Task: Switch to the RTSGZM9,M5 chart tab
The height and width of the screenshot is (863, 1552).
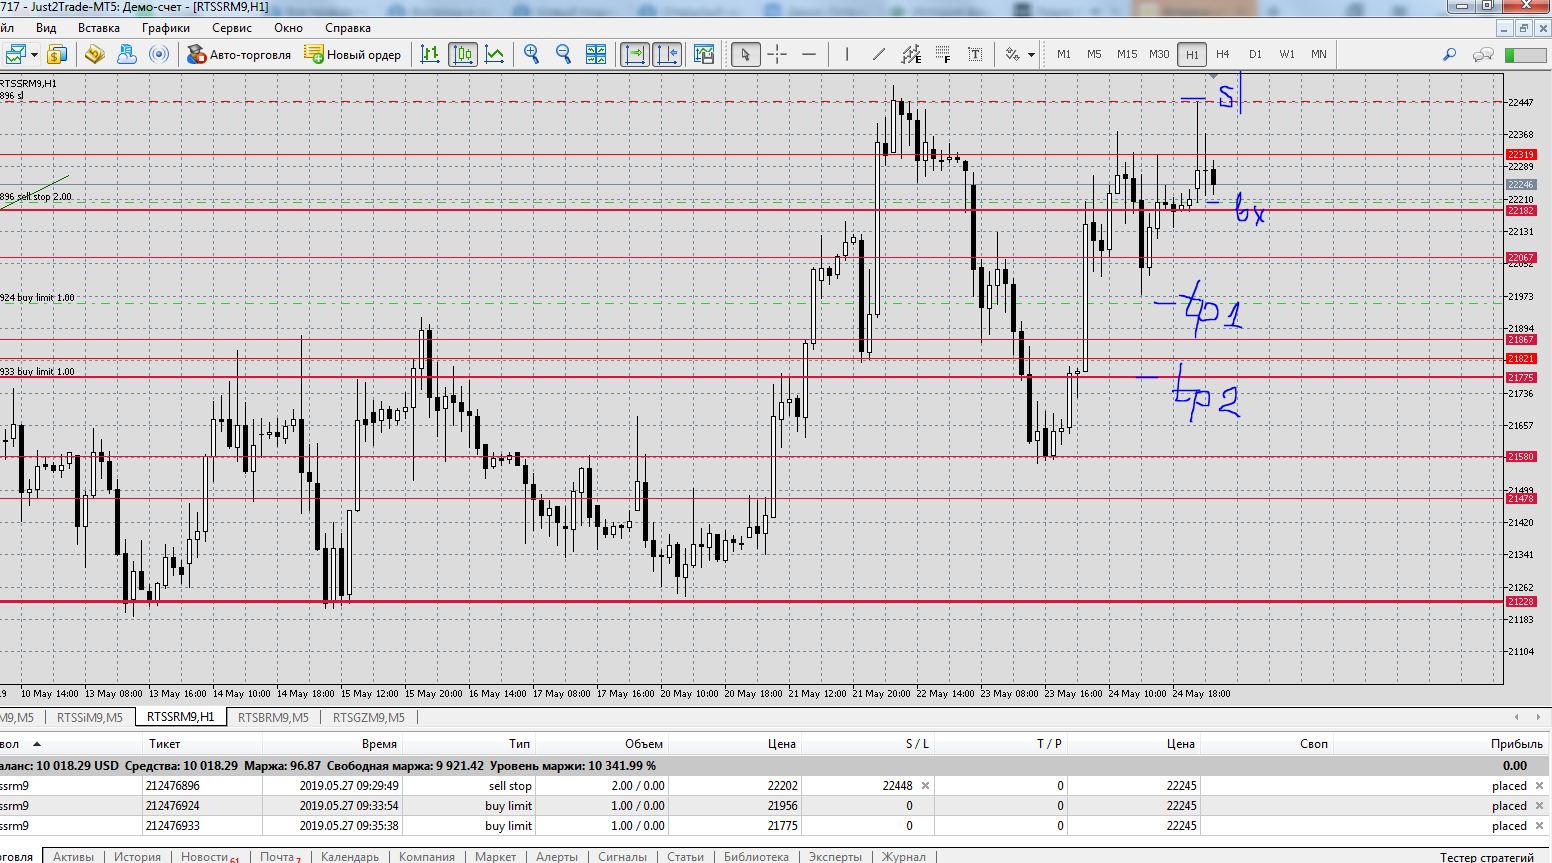Action: point(369,717)
